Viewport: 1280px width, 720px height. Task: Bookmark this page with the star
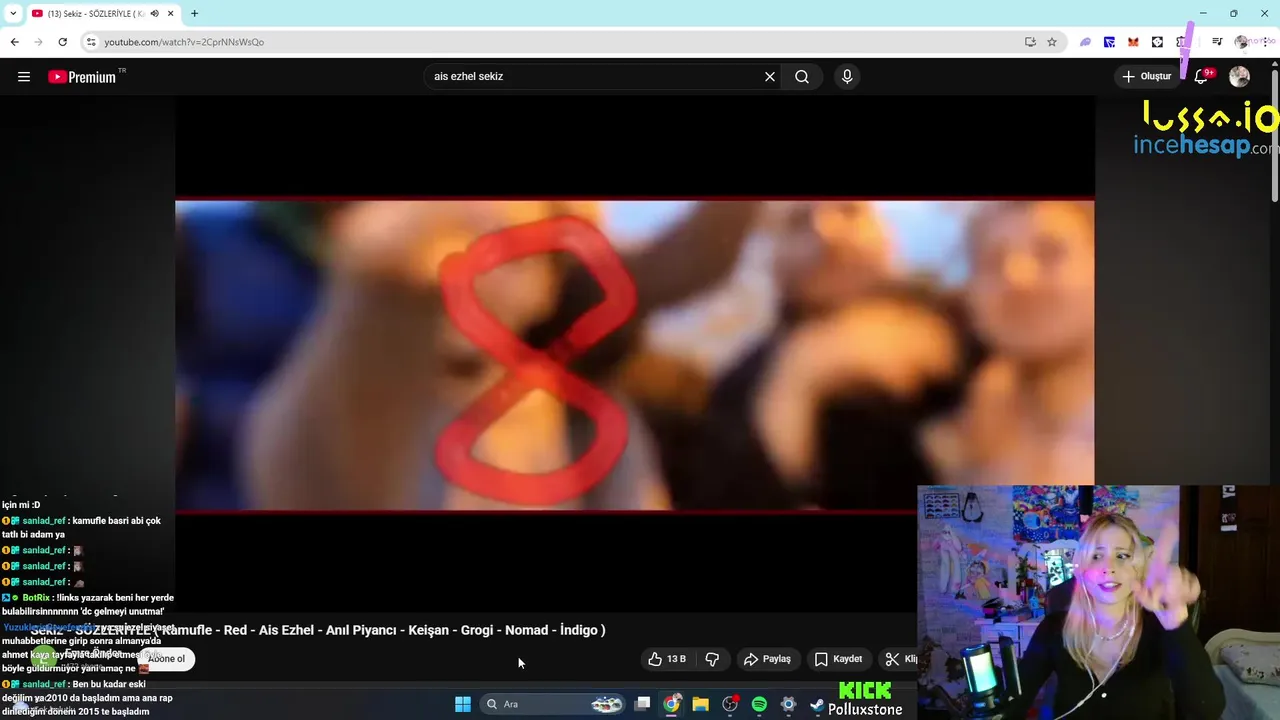pyautogui.click(x=1052, y=42)
